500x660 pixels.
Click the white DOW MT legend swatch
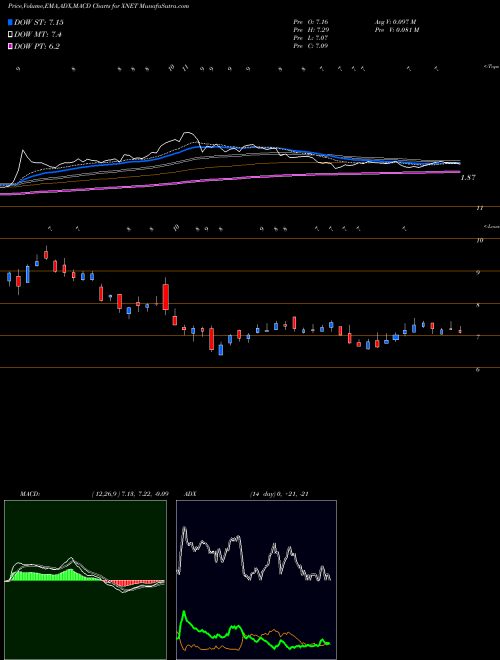[10, 35]
